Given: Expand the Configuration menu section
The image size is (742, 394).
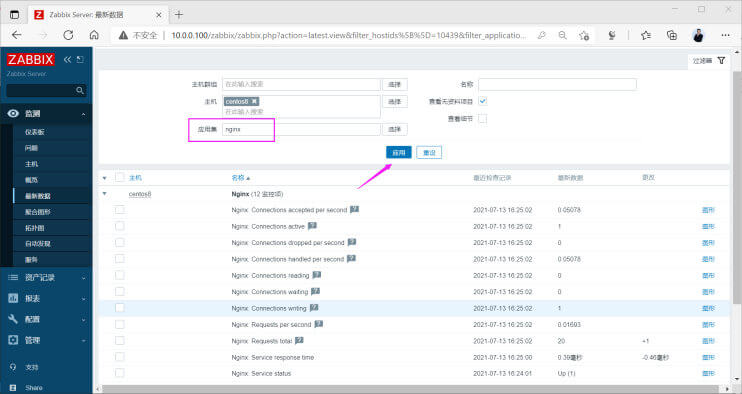Looking at the screenshot, I should [46, 319].
